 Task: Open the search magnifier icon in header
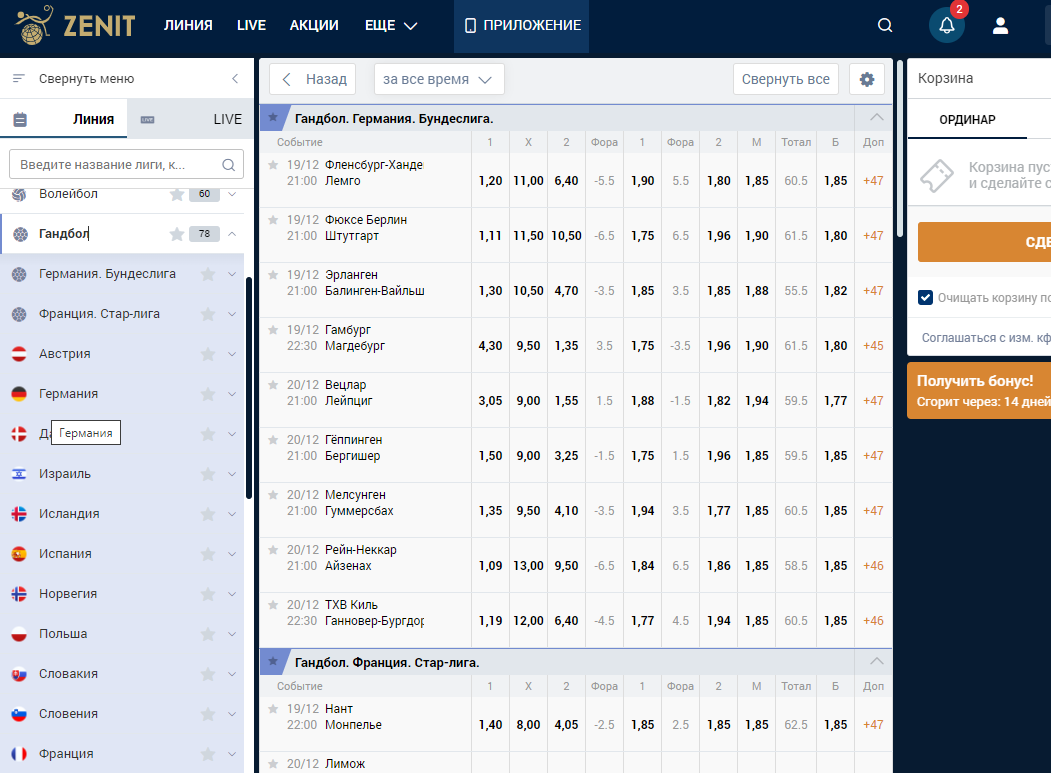coord(885,25)
